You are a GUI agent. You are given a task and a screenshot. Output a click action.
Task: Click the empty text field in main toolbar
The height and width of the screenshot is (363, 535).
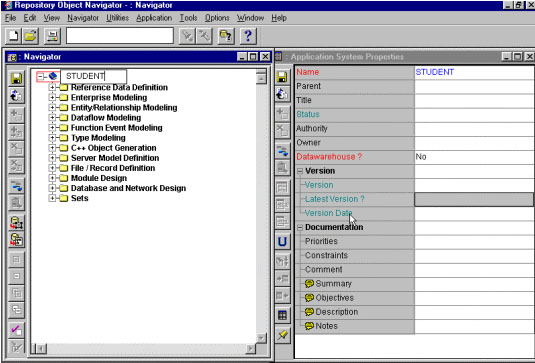(120, 36)
